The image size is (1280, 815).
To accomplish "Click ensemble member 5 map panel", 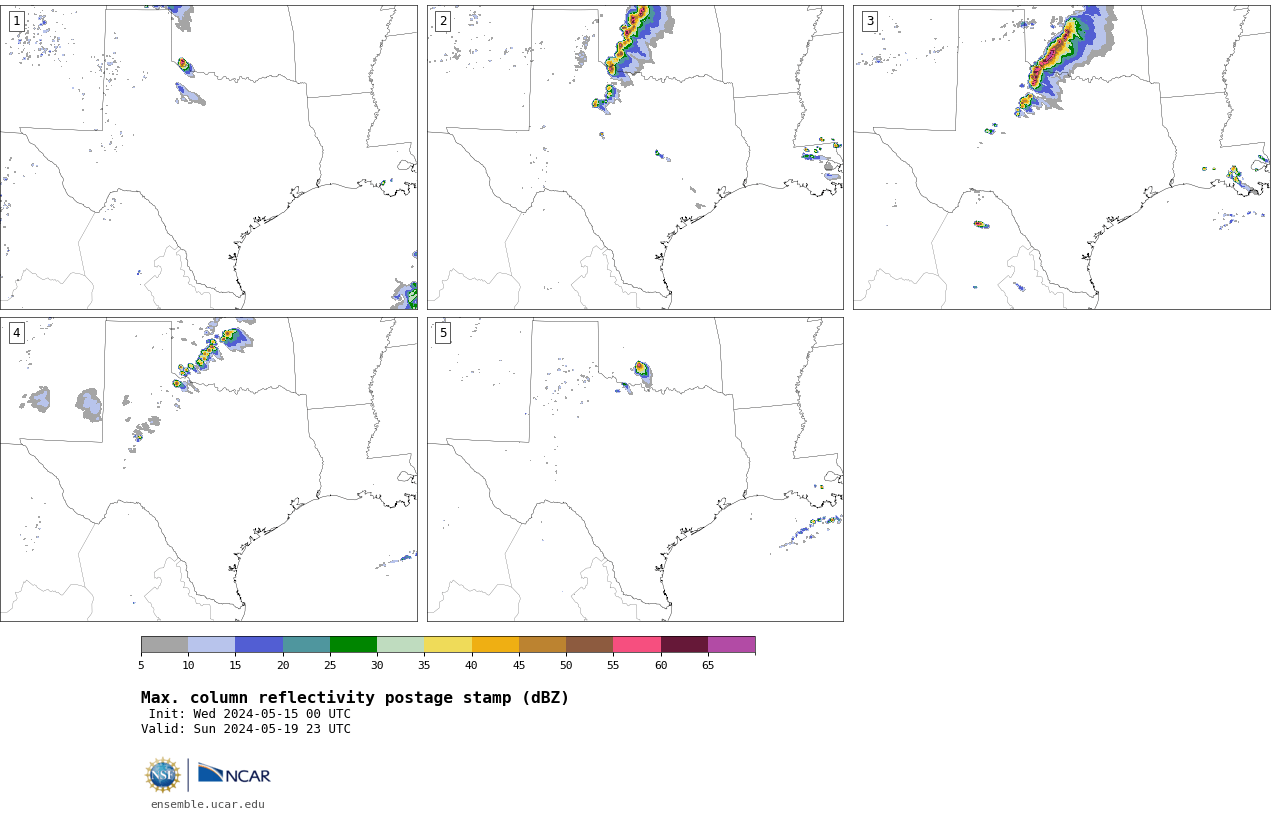I will [x=635, y=469].
